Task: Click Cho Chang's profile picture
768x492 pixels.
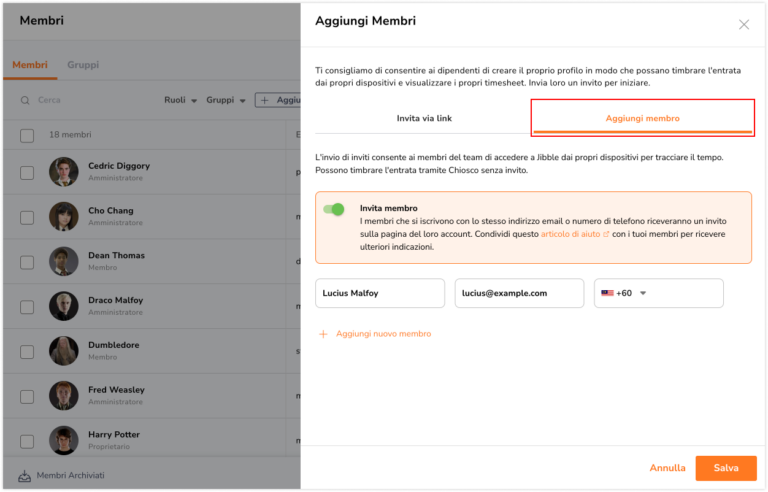Action: pos(64,217)
